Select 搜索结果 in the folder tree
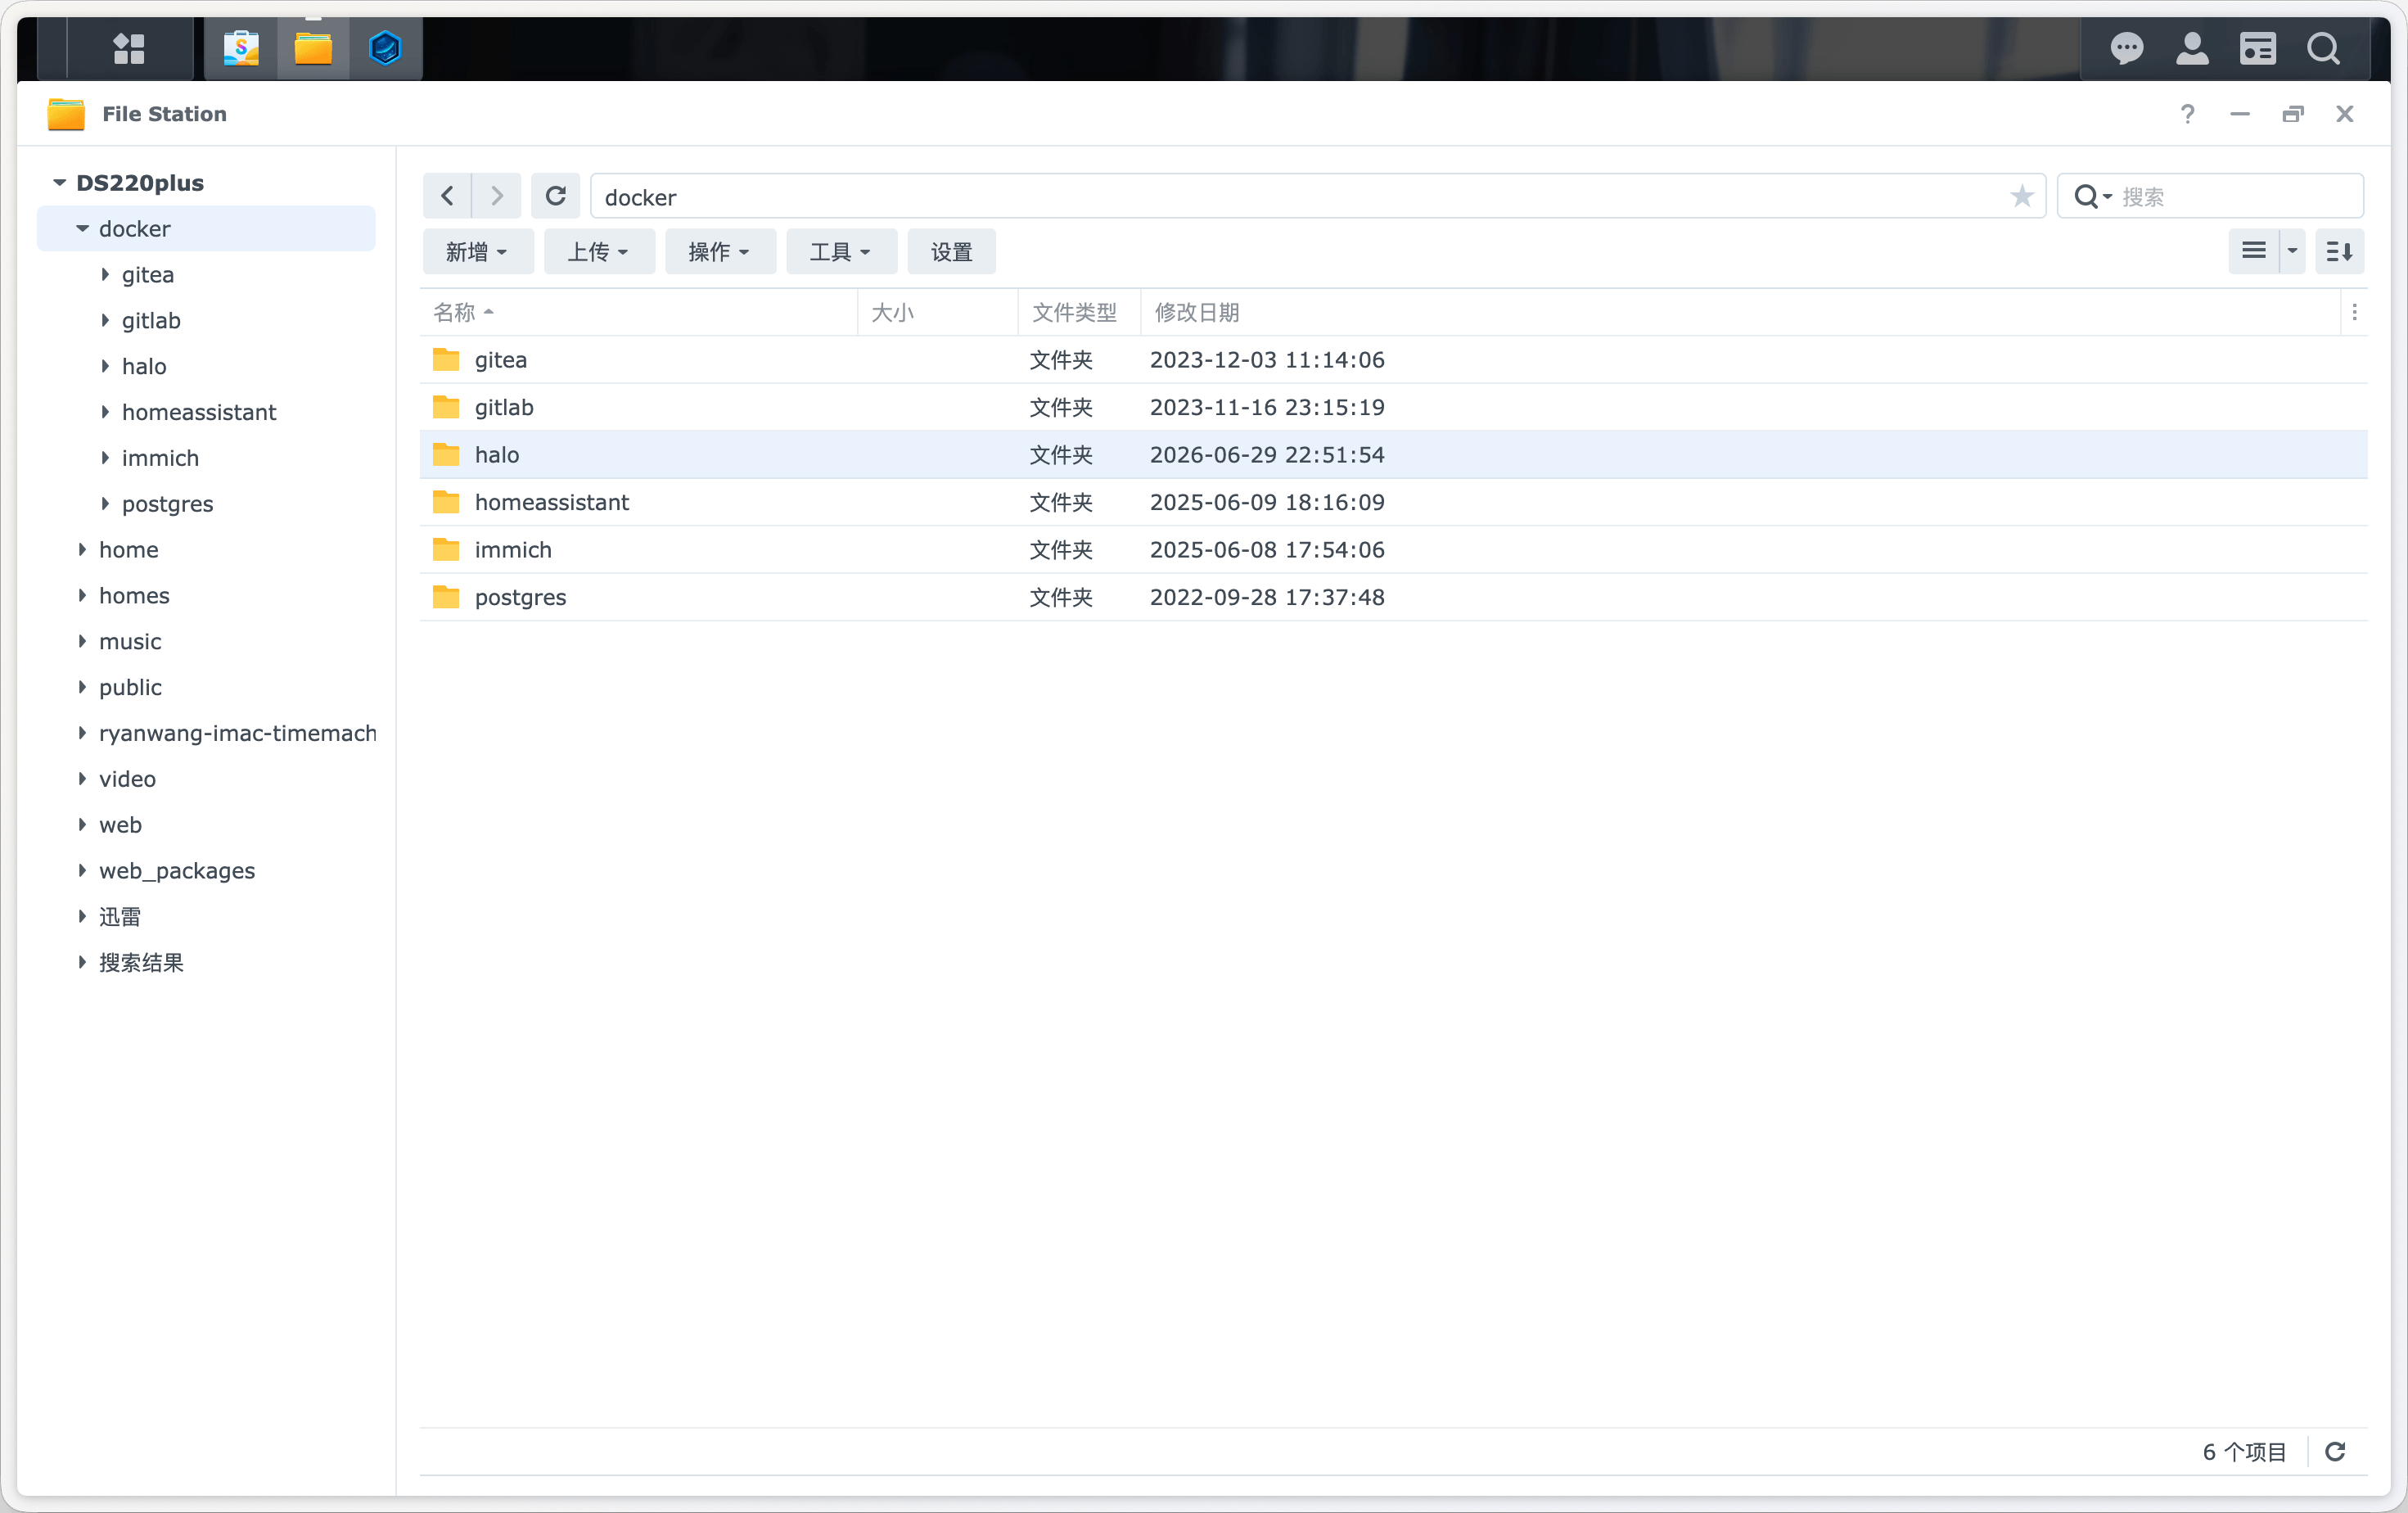This screenshot has width=2408, height=1513. click(x=141, y=963)
